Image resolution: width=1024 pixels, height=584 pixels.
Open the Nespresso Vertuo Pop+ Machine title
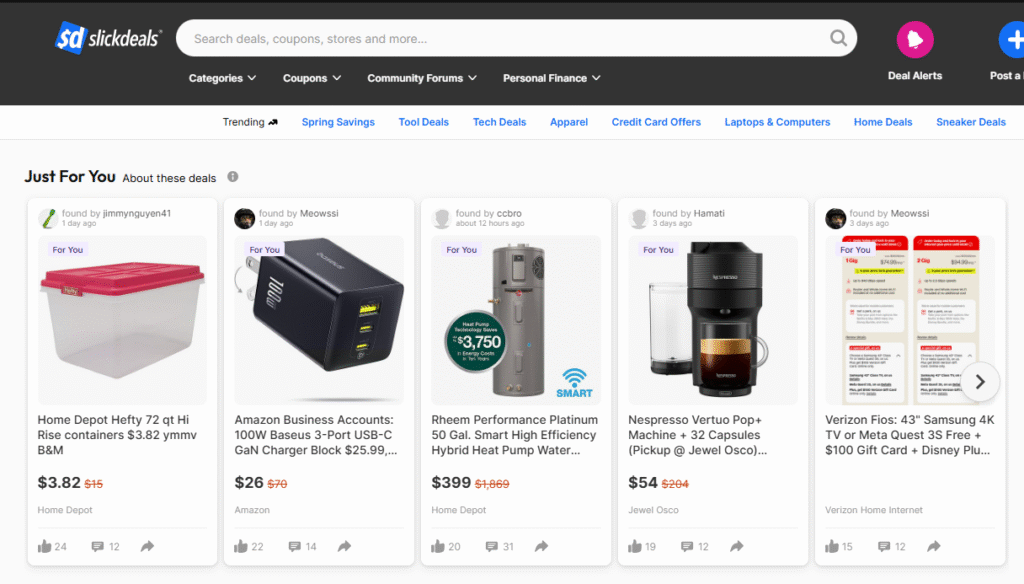pyautogui.click(x=697, y=435)
